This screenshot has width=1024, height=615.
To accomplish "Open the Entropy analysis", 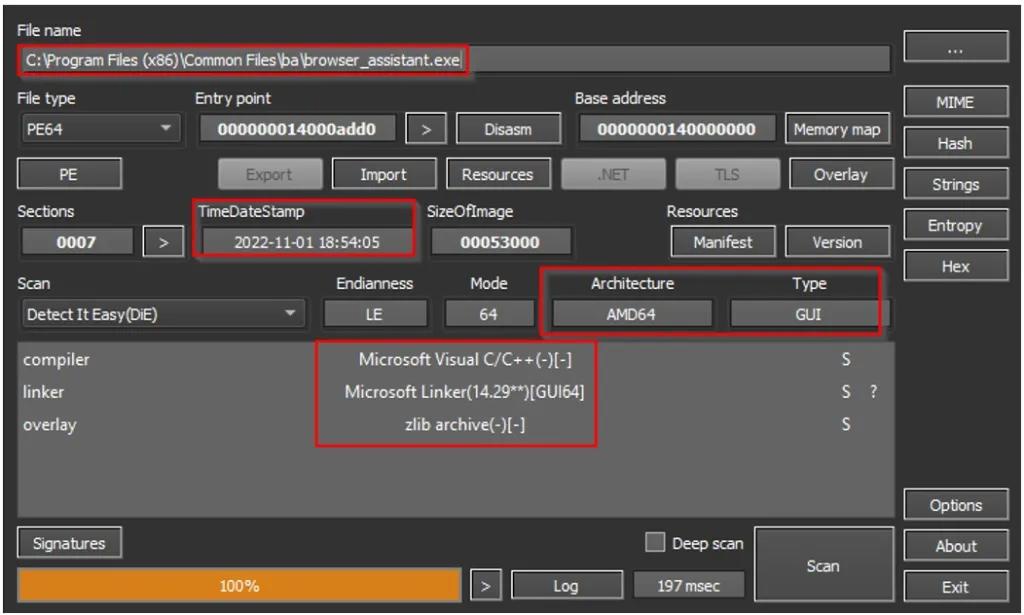I will click(955, 226).
